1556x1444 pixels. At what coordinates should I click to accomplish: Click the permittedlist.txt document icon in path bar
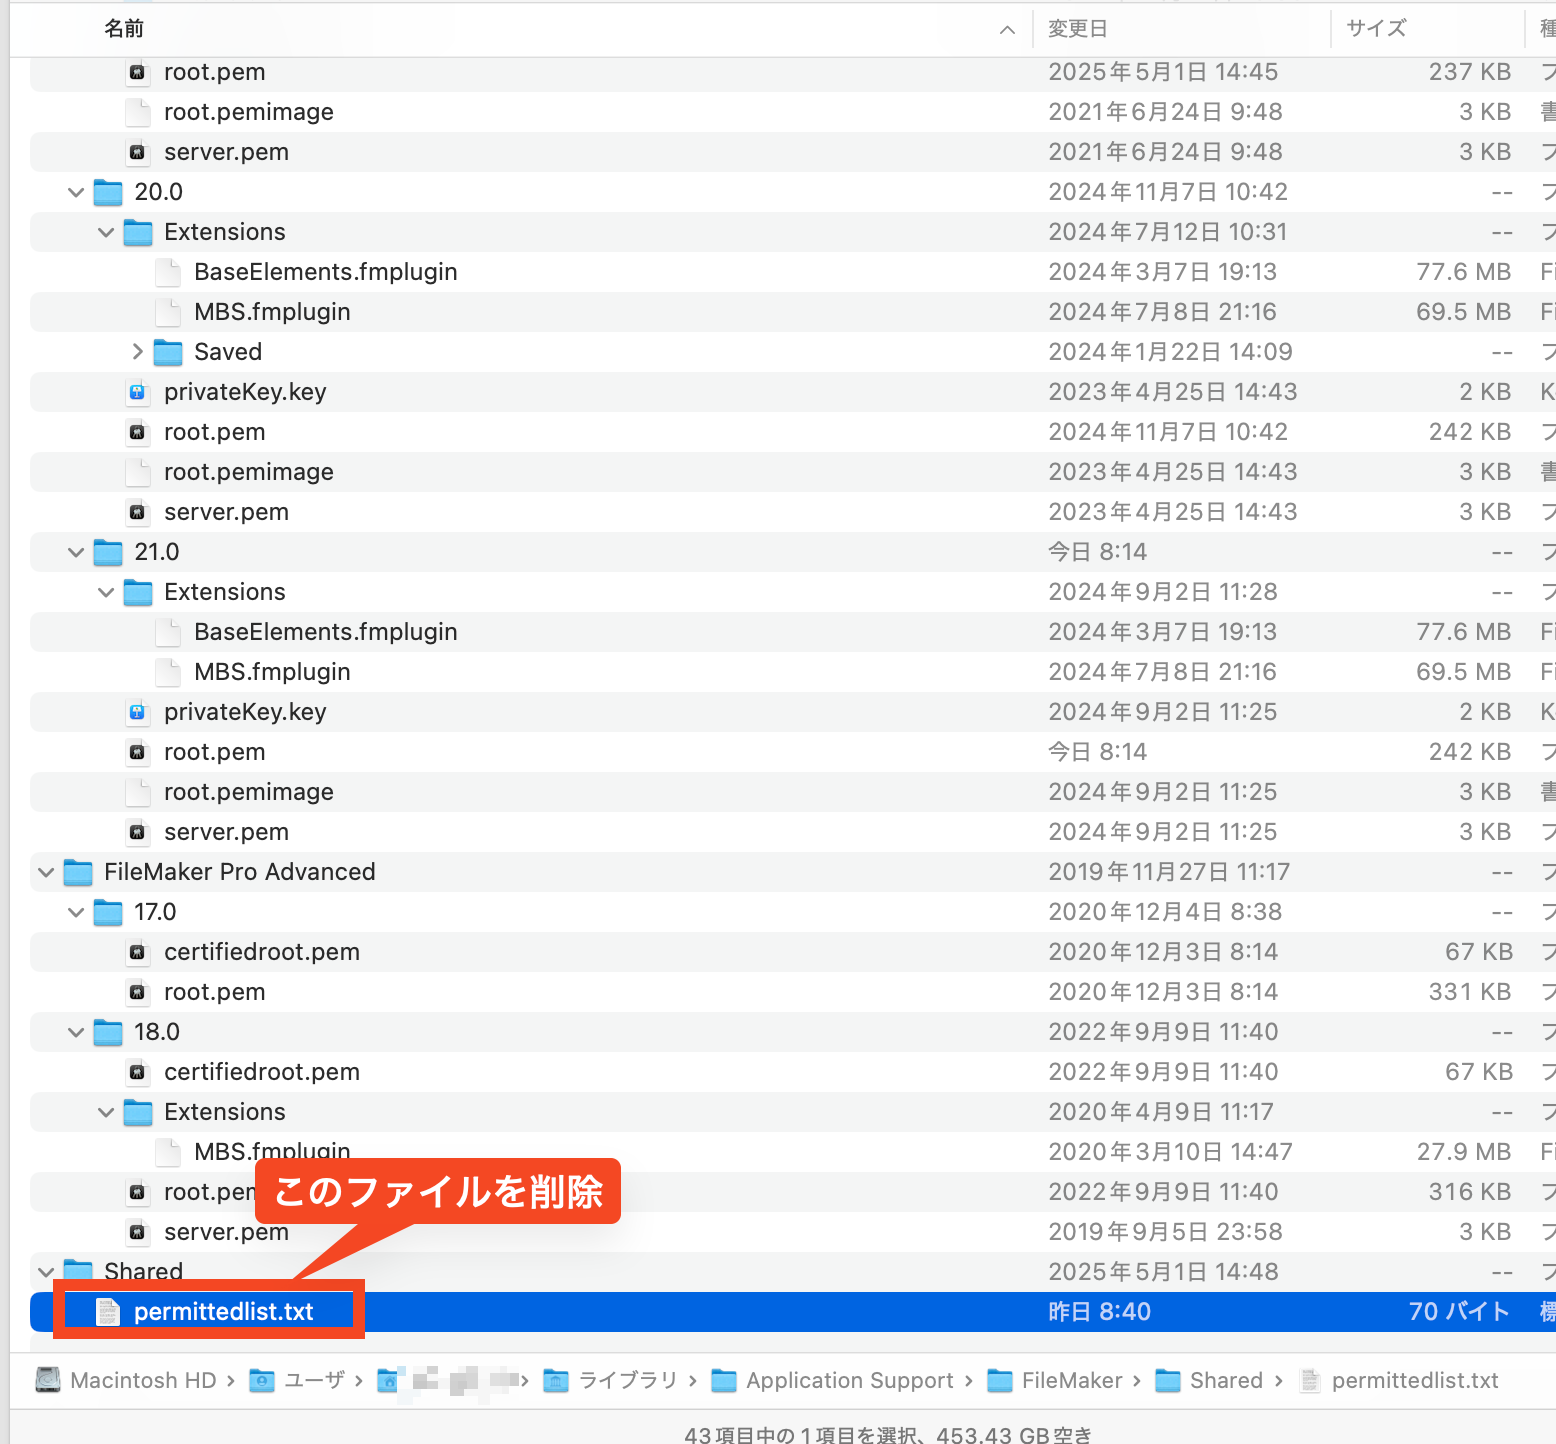[x=1309, y=1381]
